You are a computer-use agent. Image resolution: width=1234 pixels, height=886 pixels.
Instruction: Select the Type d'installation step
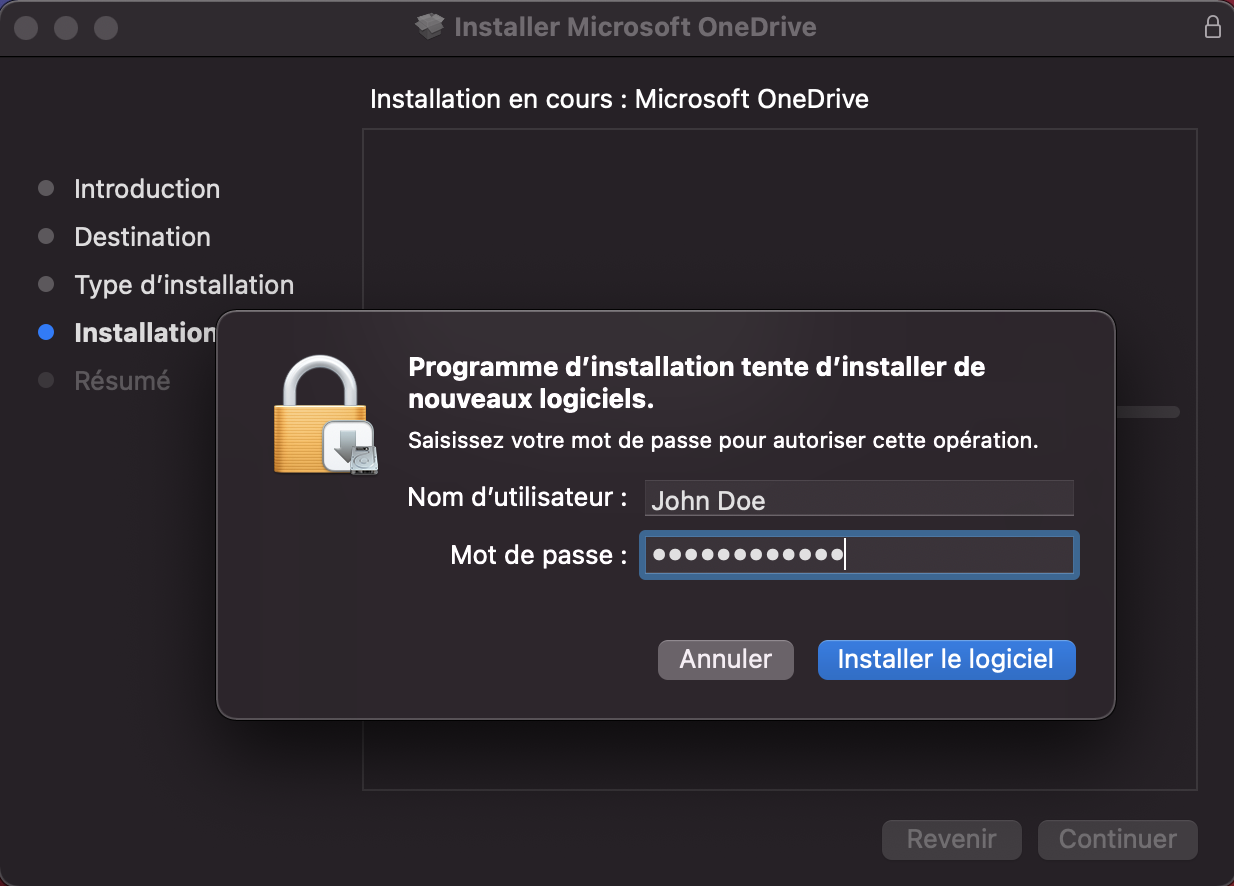click(x=183, y=285)
